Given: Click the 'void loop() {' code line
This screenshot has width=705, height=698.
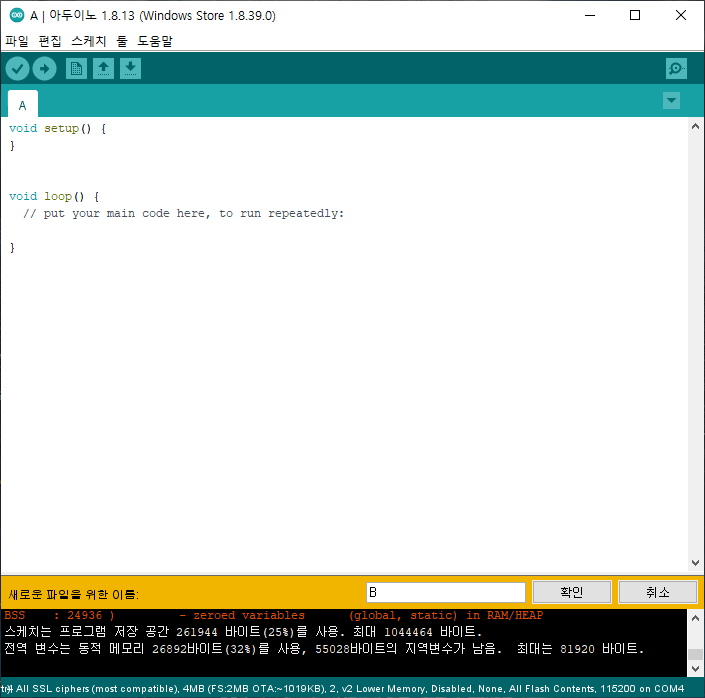Looking at the screenshot, I should click(x=54, y=197).
